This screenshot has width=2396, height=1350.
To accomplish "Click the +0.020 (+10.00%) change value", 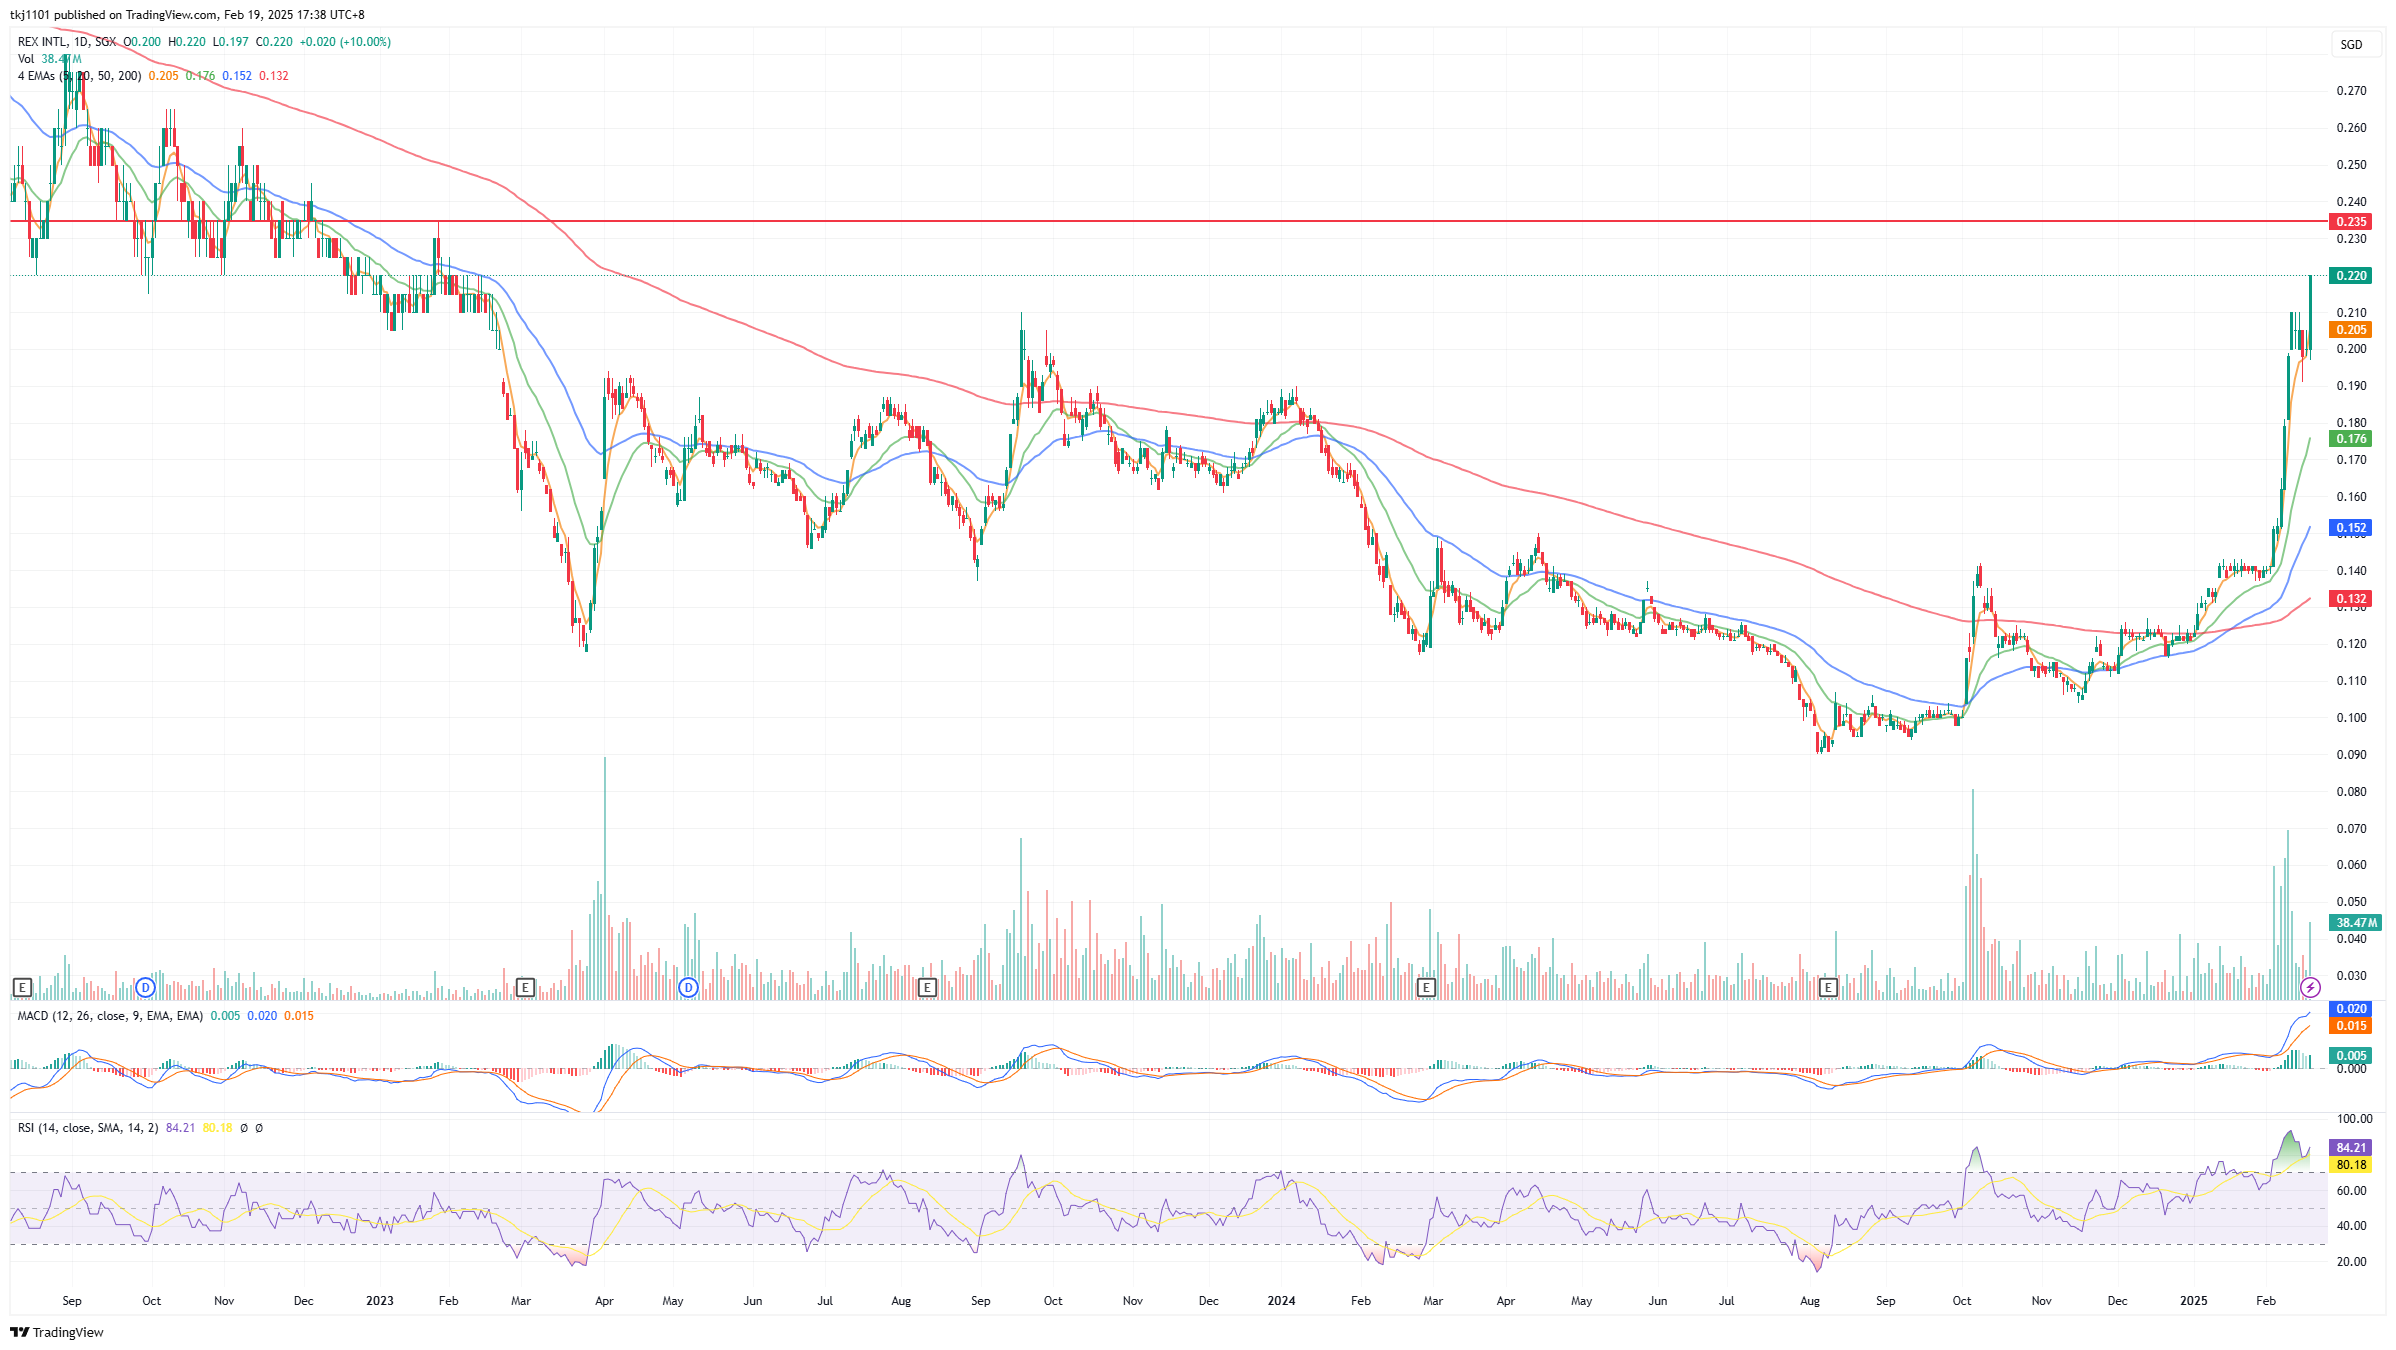I will 345,42.
